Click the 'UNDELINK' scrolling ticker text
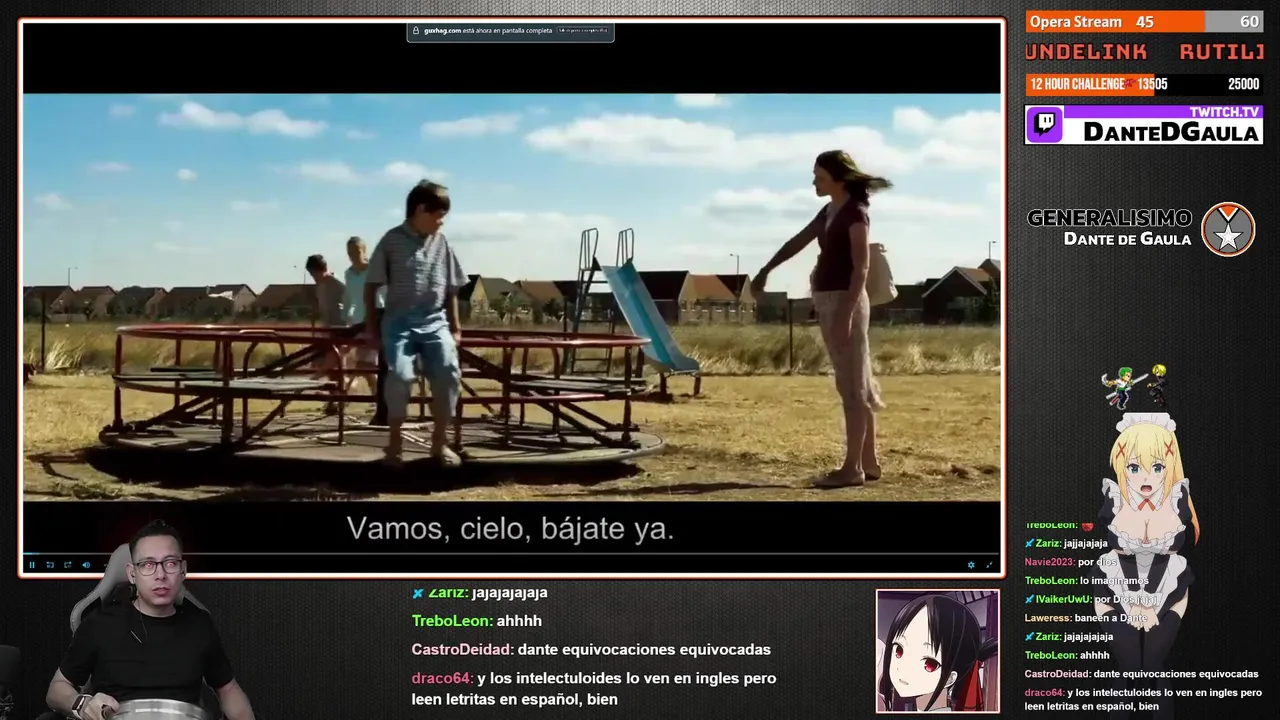The height and width of the screenshot is (720, 1280). click(x=1086, y=52)
